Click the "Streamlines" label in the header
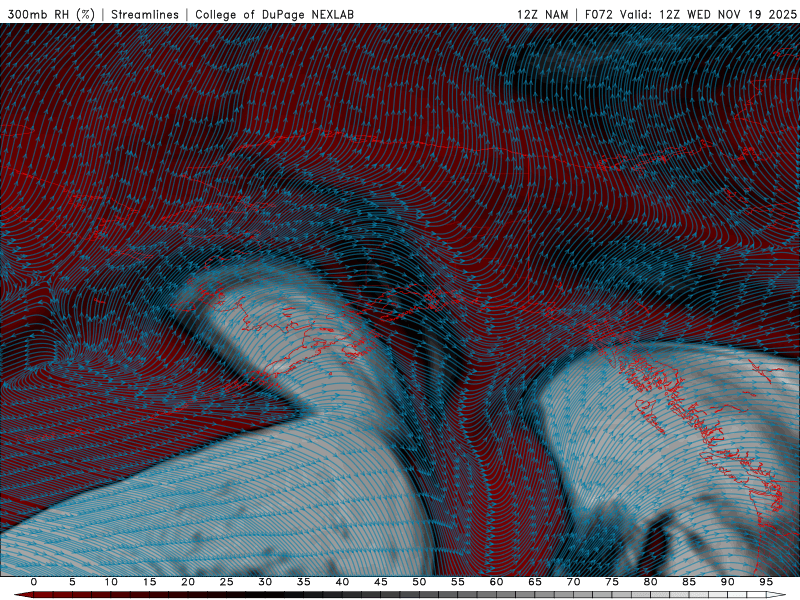Screen dimensions: 800x600 (x=145, y=14)
